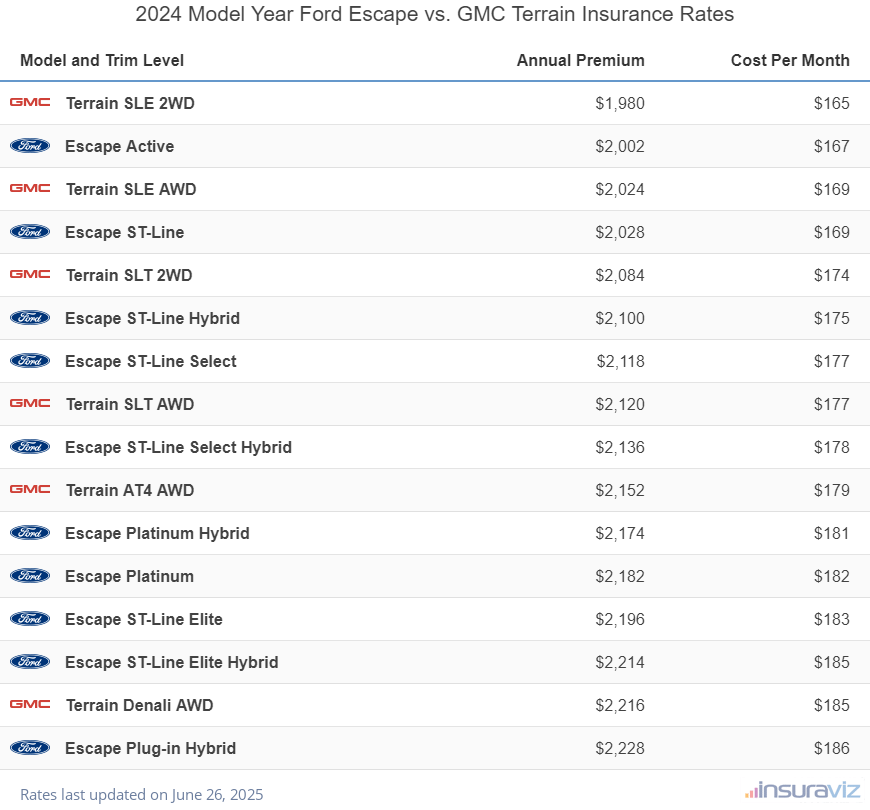Viewport: 870px width, 810px height.
Task: Click the Escape Active label
Action: (119, 146)
